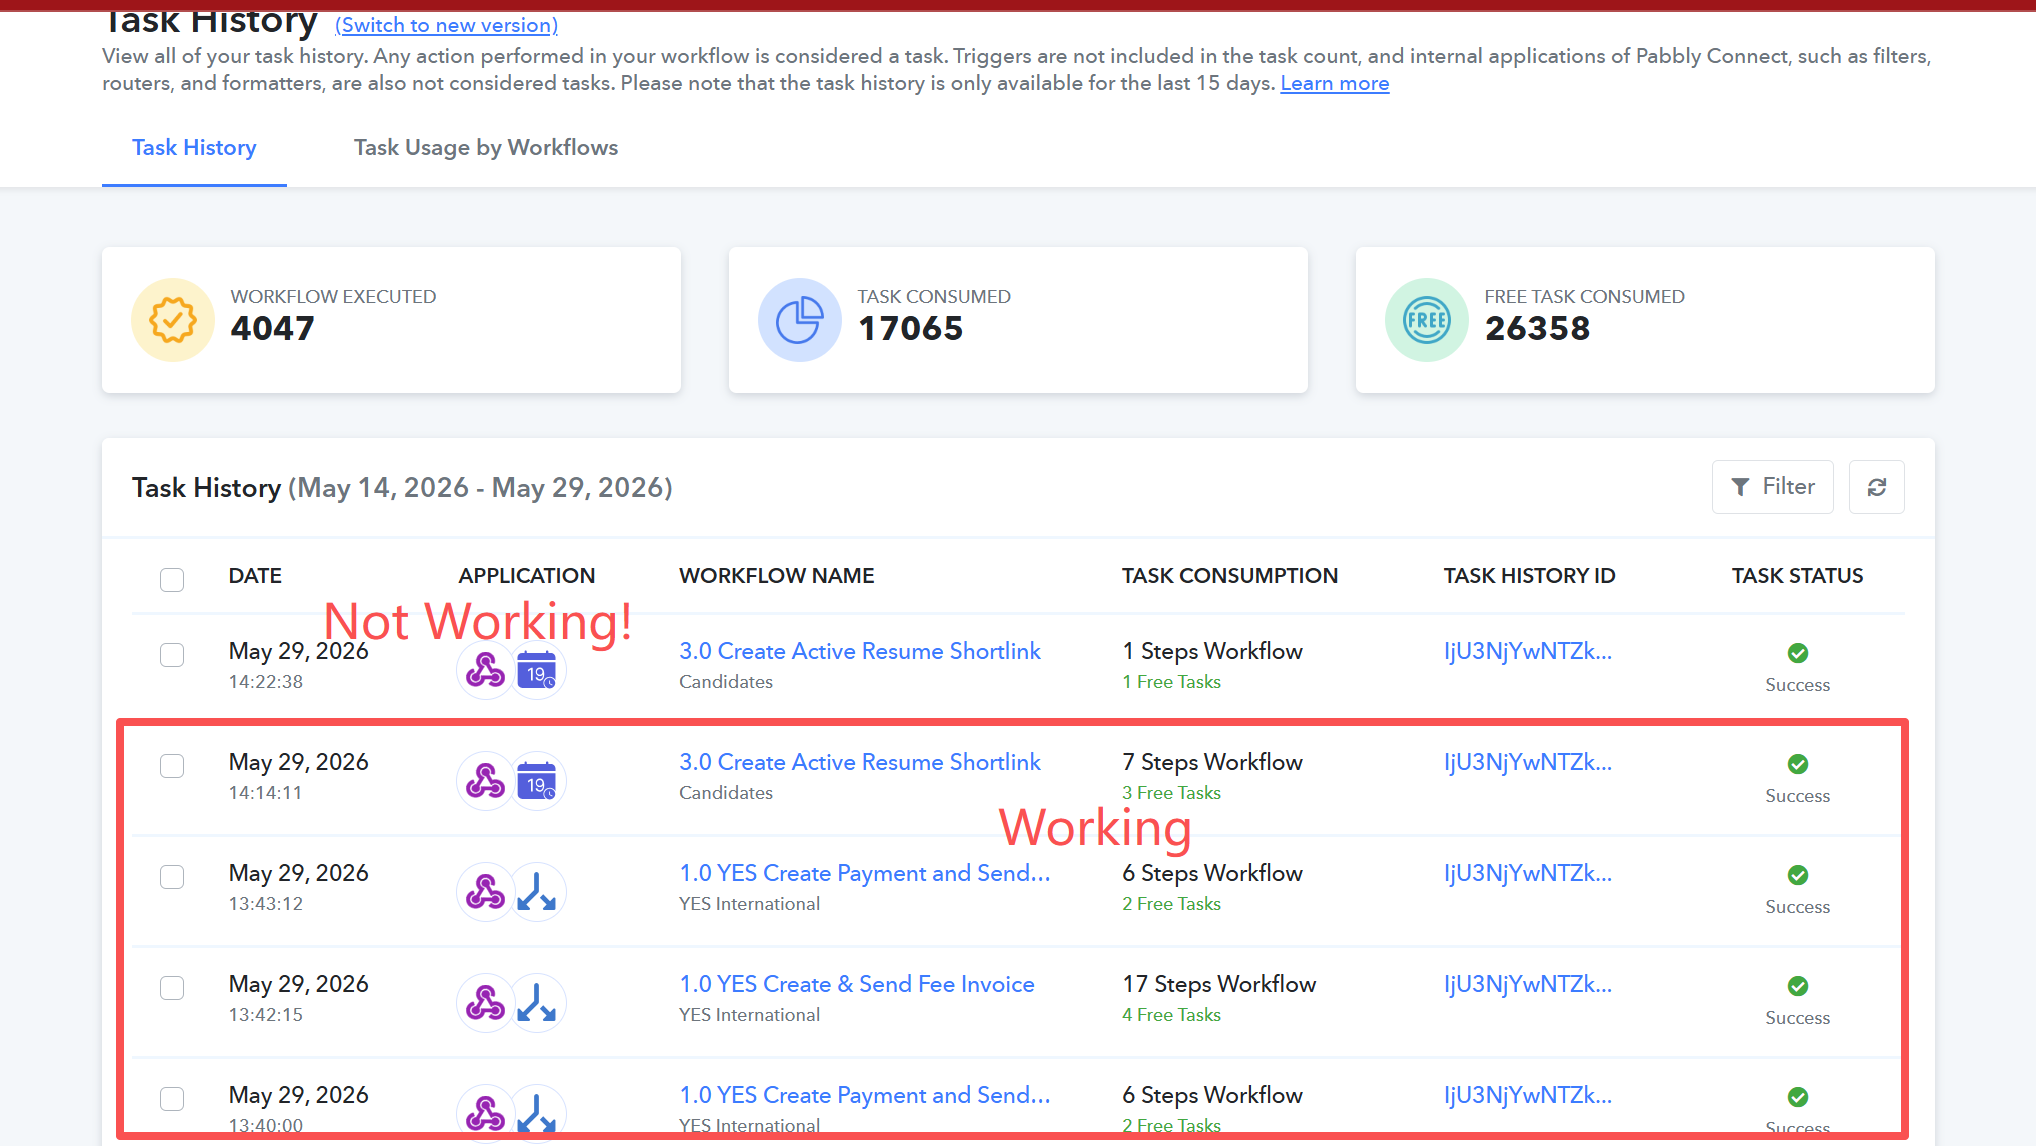Click success checkmark in 14:14:11 row

(x=1797, y=764)
